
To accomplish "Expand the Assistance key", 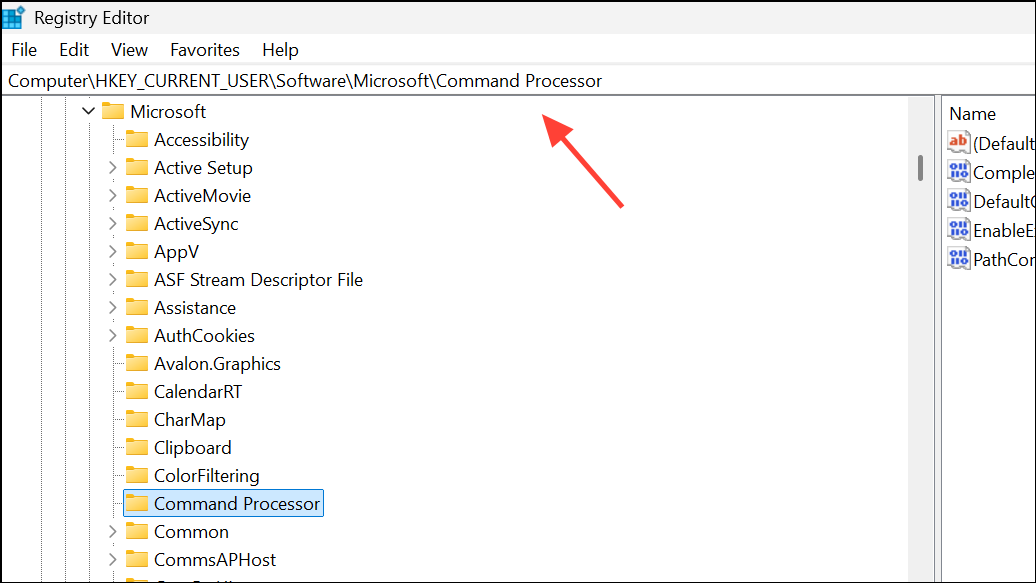I will pos(112,308).
